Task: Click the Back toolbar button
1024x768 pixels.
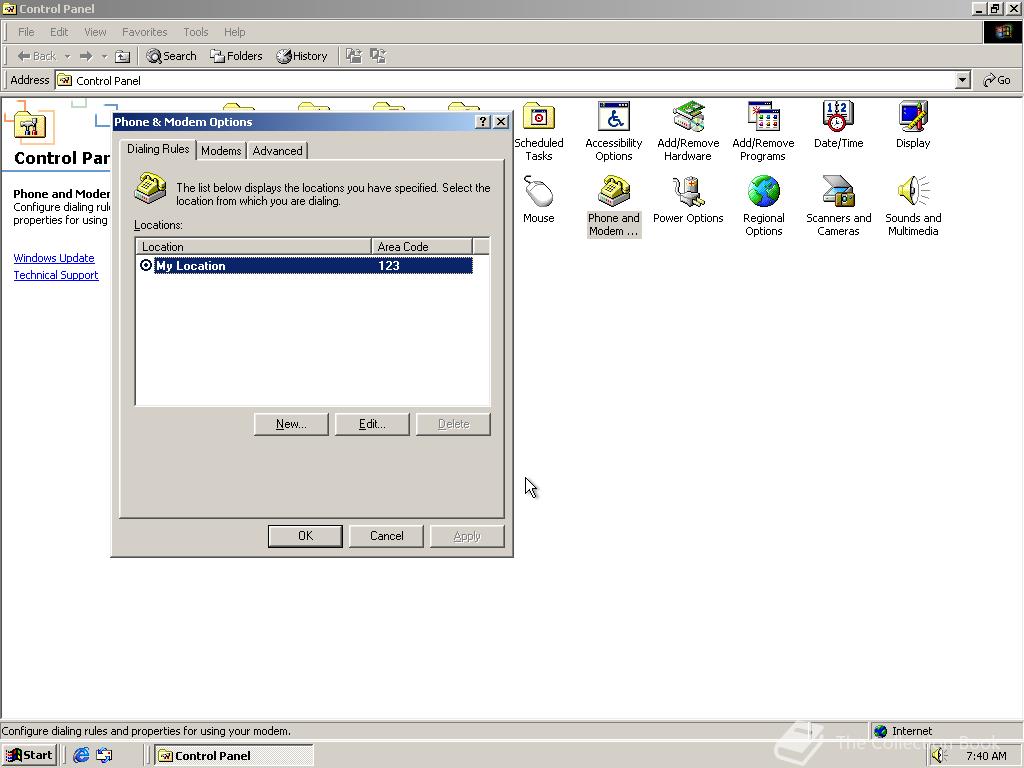Action: pyautogui.click(x=37, y=56)
